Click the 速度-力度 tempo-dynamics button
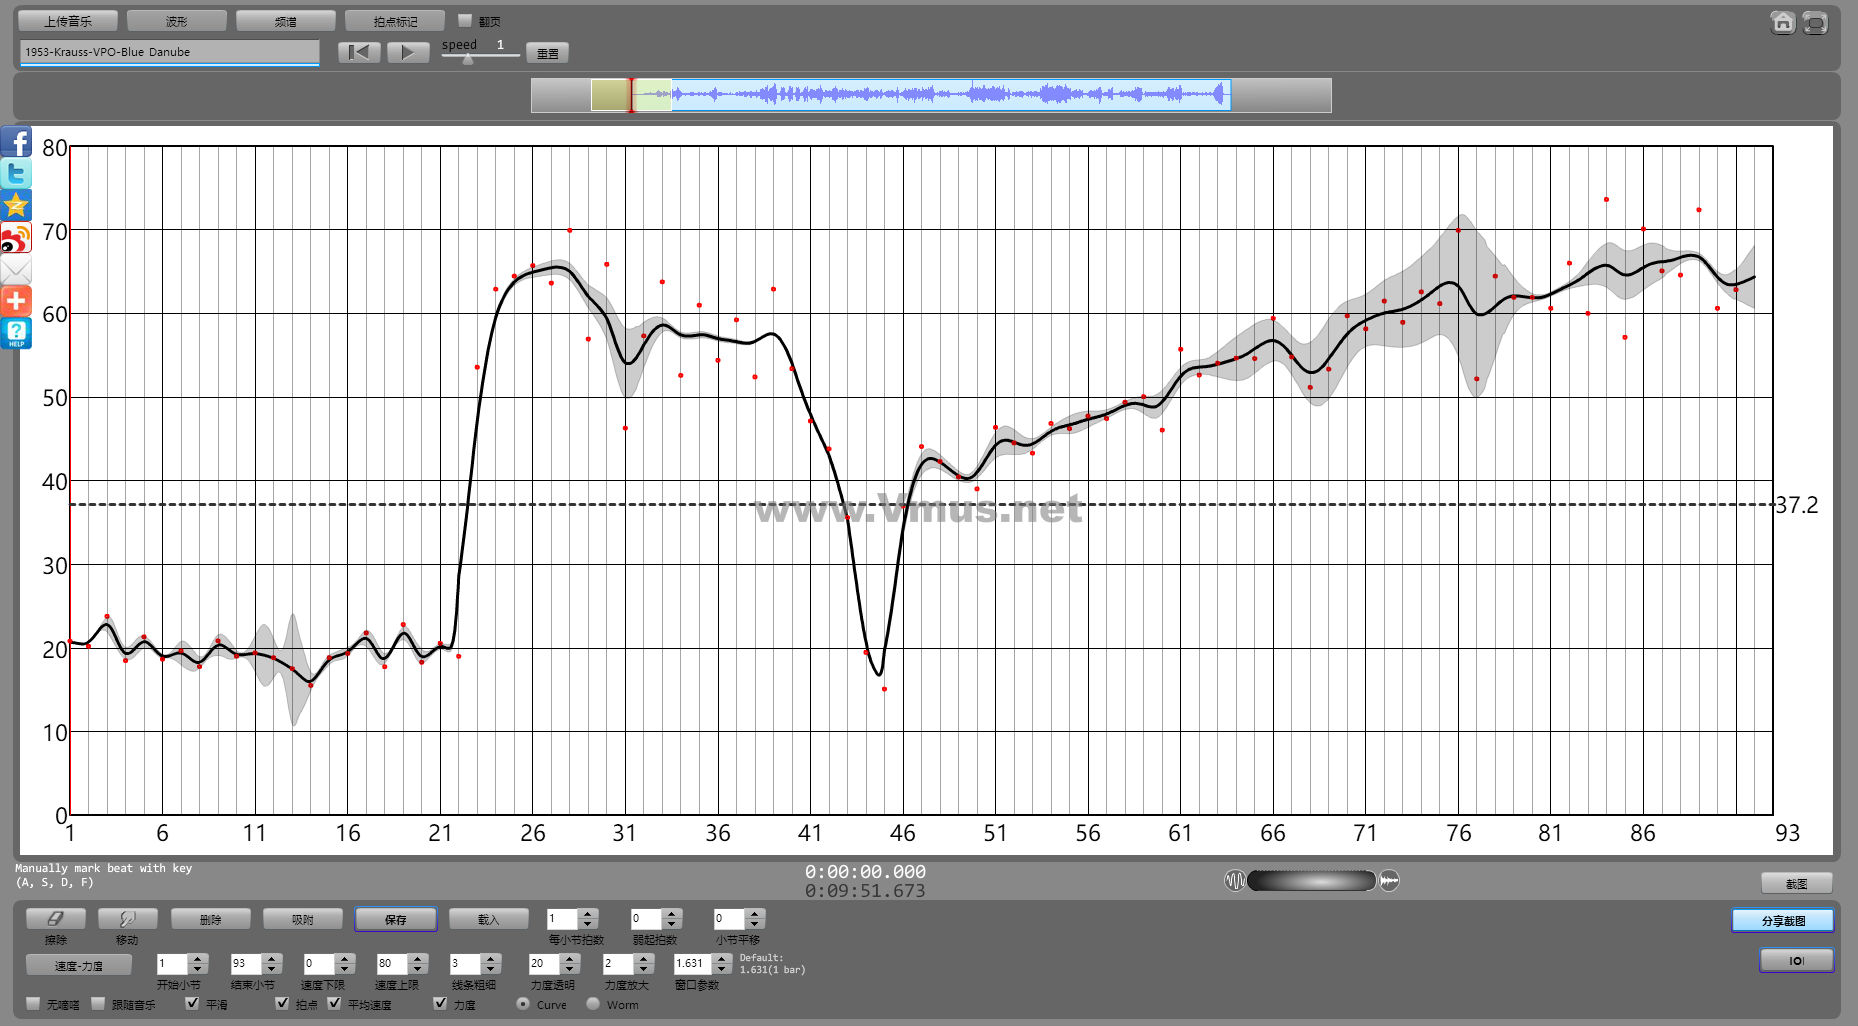This screenshot has height=1026, width=1858. click(x=79, y=965)
